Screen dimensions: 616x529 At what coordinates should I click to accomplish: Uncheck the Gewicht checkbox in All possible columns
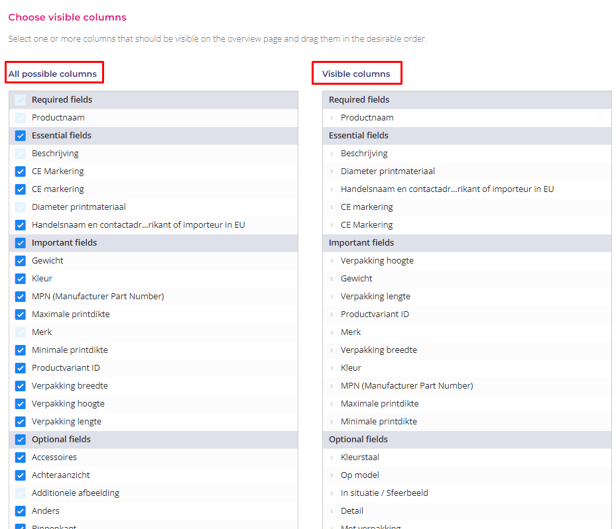coord(20,261)
